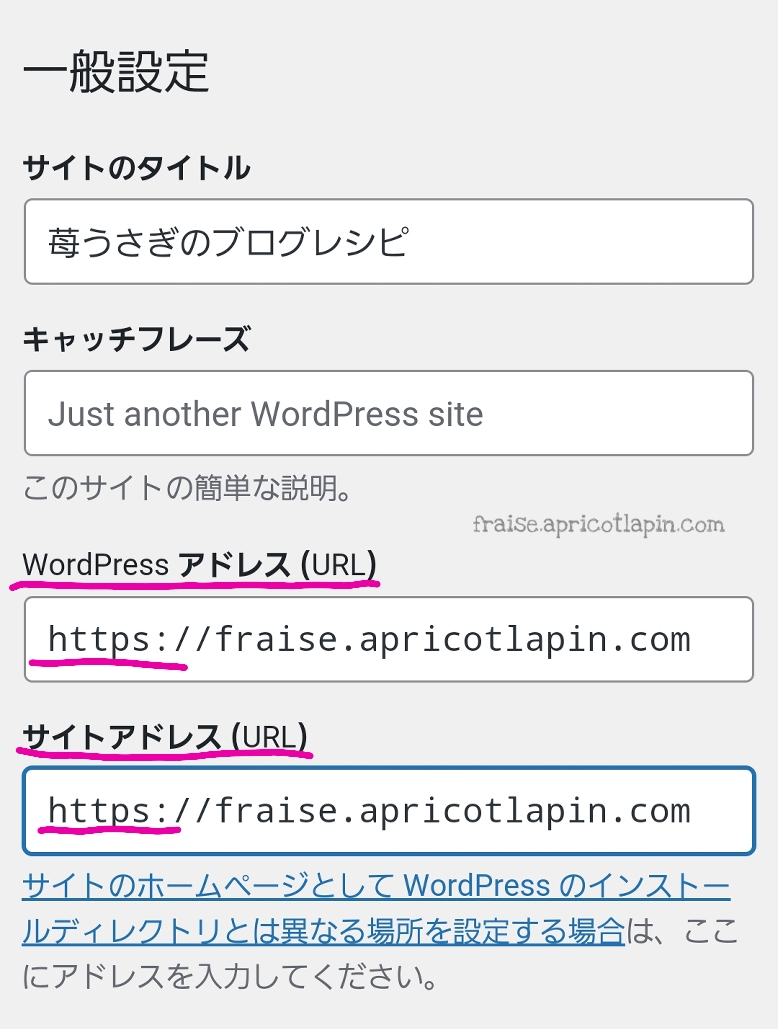Image resolution: width=778 pixels, height=1029 pixels.
Task: Select the サイトアドレス (URL) input field
Action: 388,810
